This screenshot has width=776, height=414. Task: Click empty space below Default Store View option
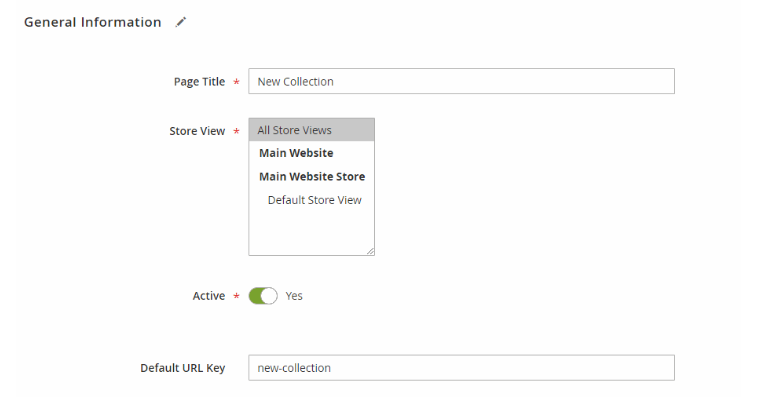tap(307, 230)
